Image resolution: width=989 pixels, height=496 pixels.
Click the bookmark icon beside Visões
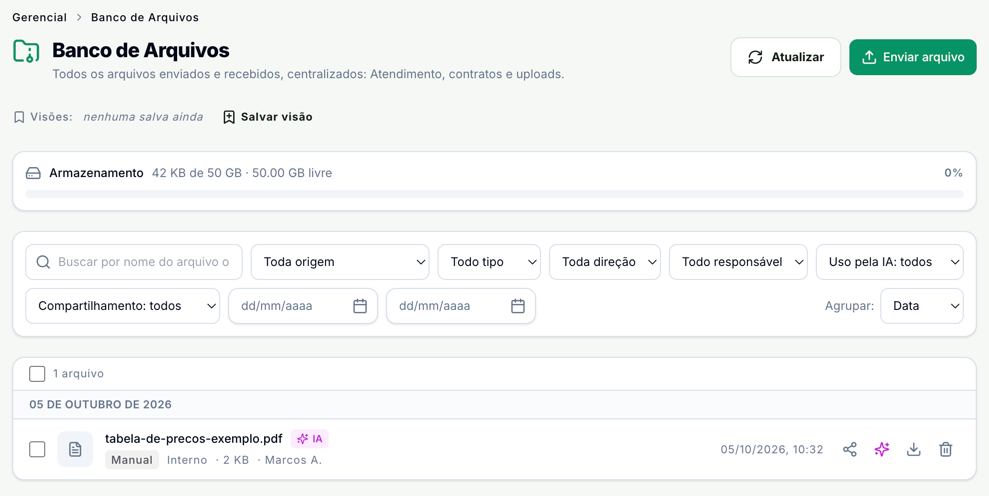[19, 117]
